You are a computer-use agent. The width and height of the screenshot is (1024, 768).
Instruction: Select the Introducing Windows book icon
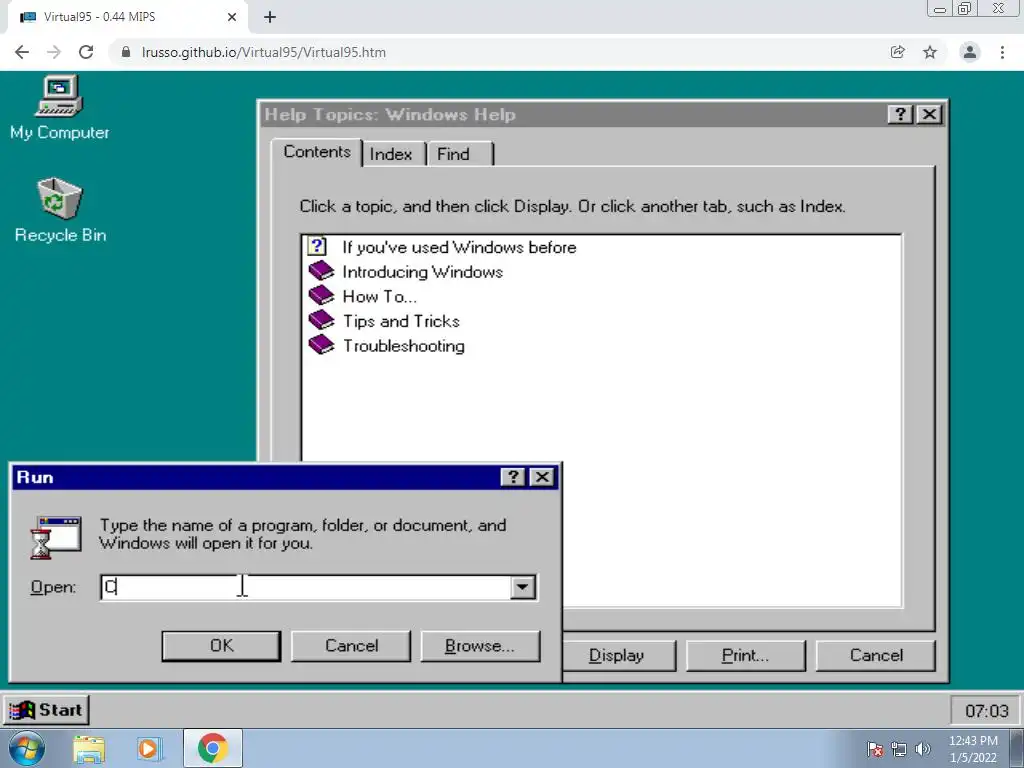[321, 271]
